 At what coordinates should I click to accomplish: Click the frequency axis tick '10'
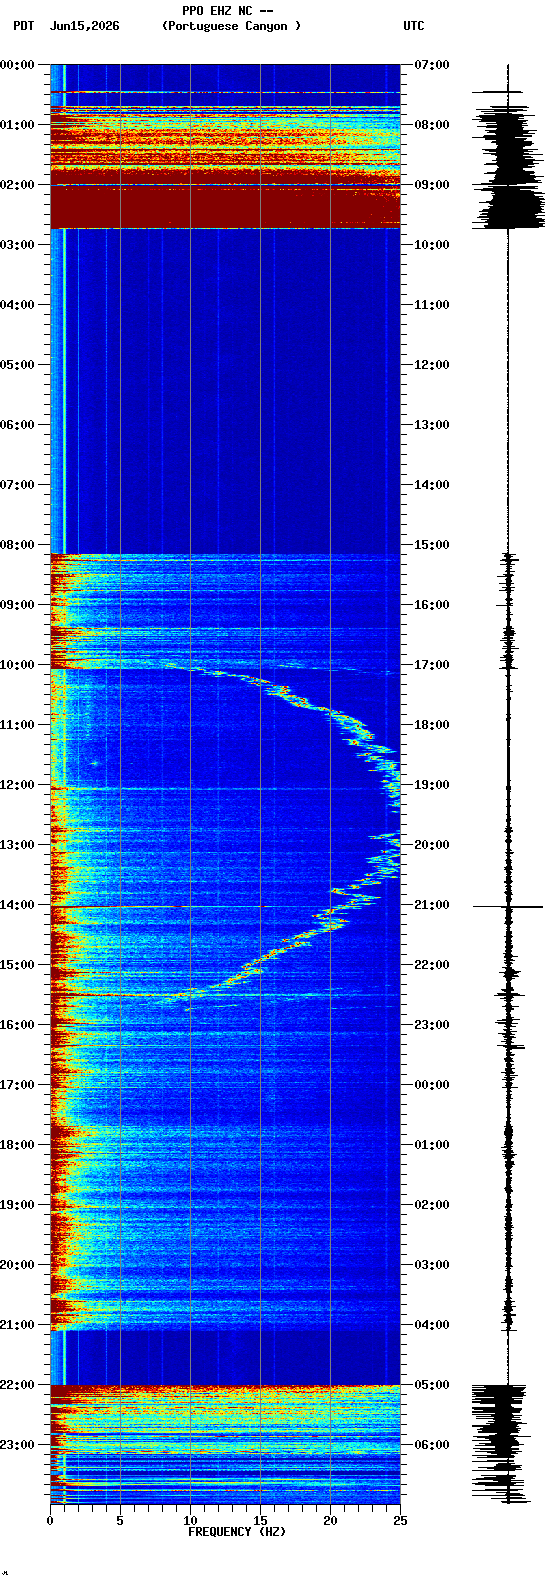pos(190,1521)
